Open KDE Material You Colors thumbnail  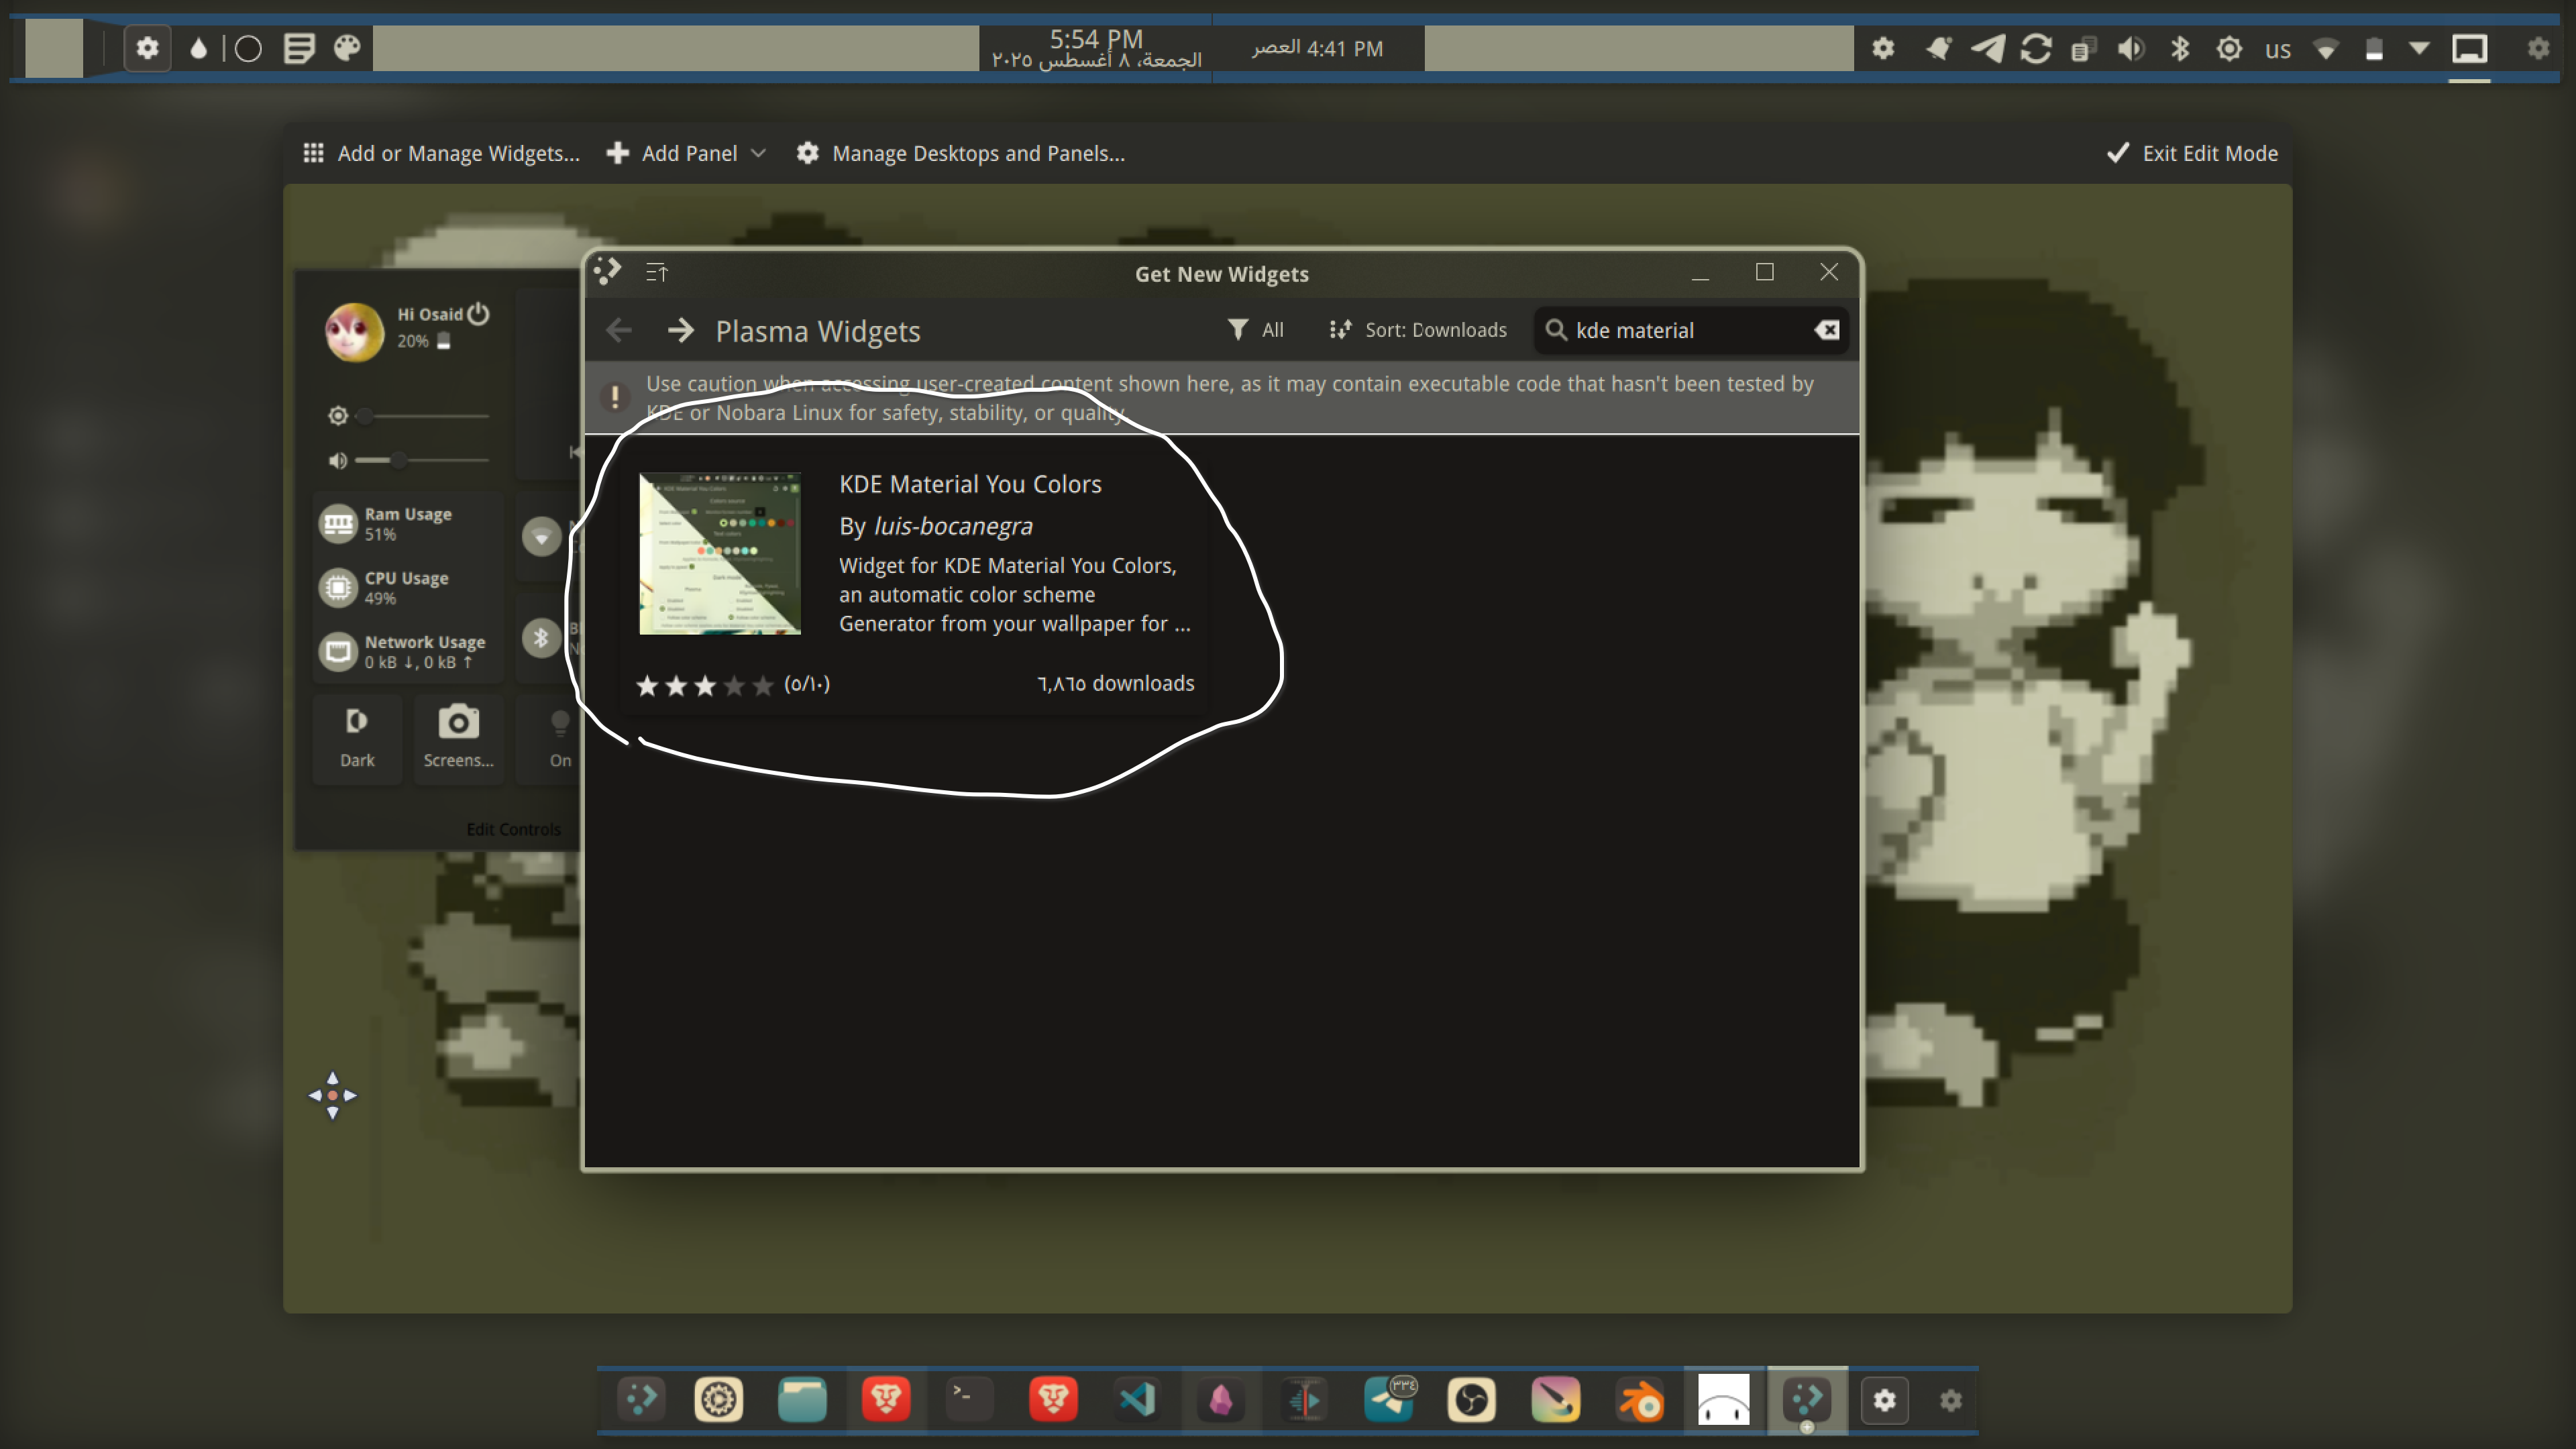[720, 553]
